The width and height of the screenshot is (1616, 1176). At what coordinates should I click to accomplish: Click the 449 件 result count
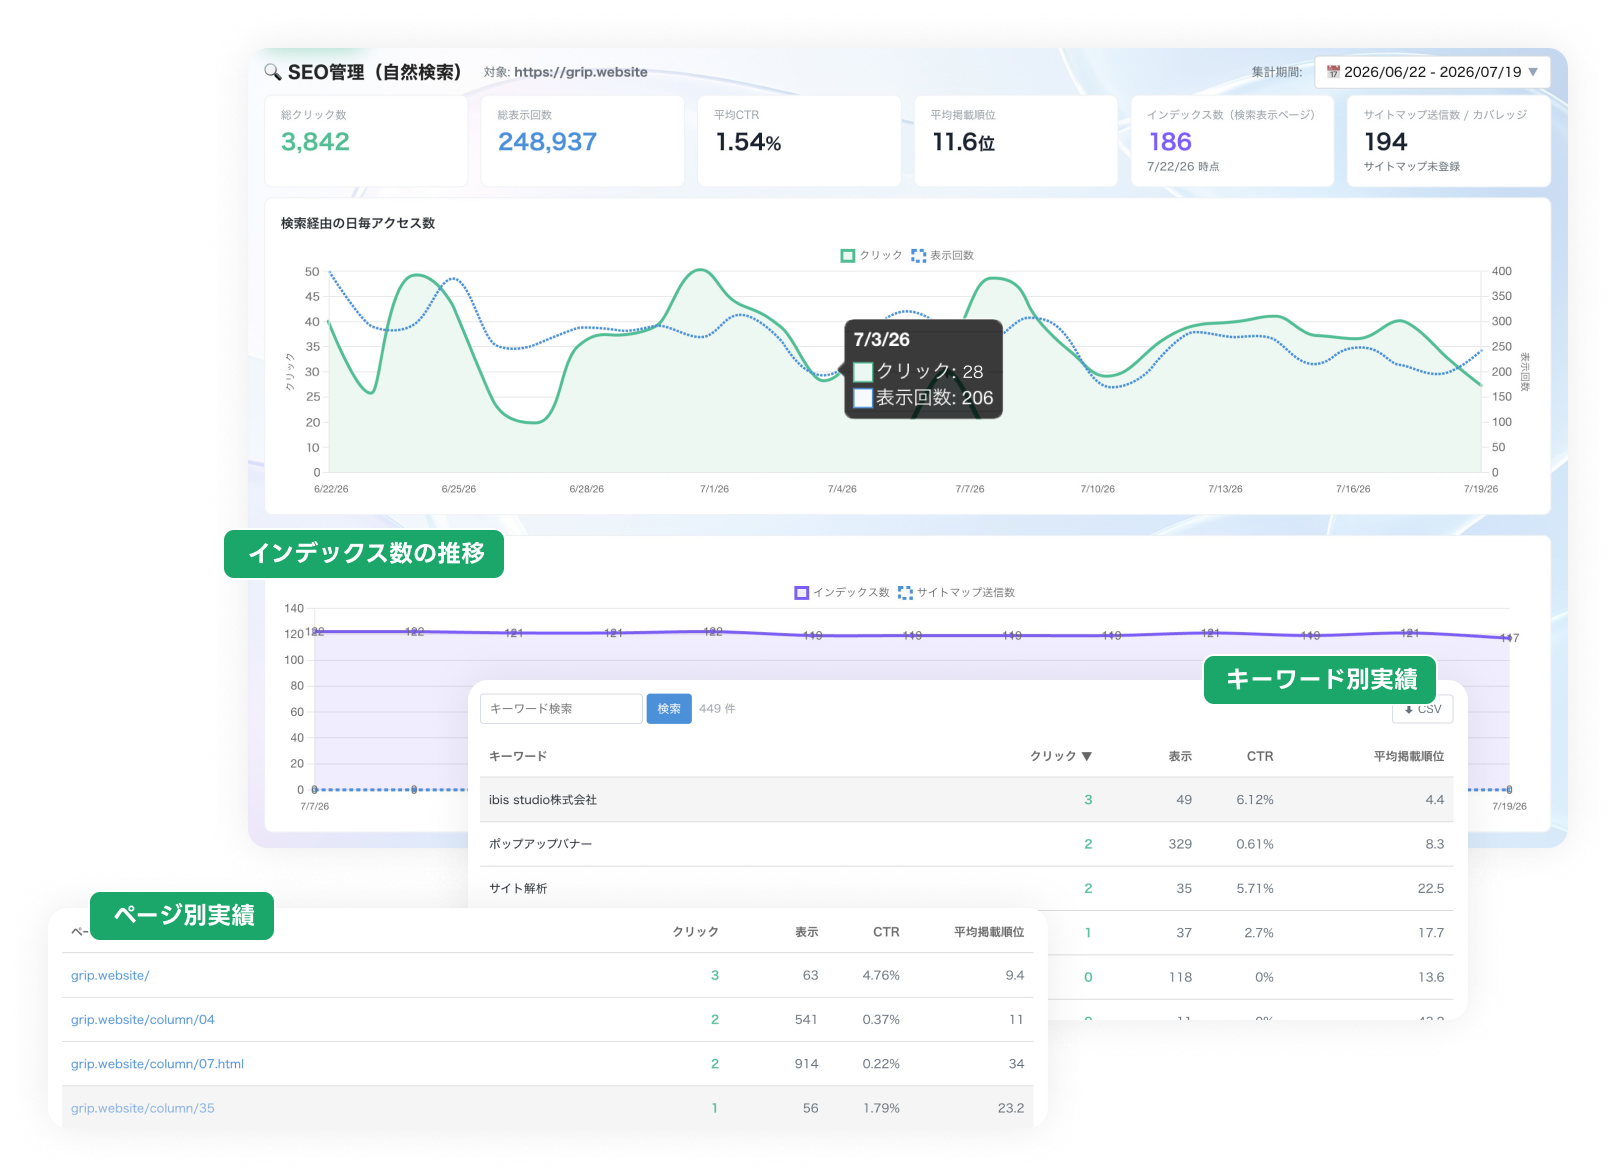(x=717, y=709)
